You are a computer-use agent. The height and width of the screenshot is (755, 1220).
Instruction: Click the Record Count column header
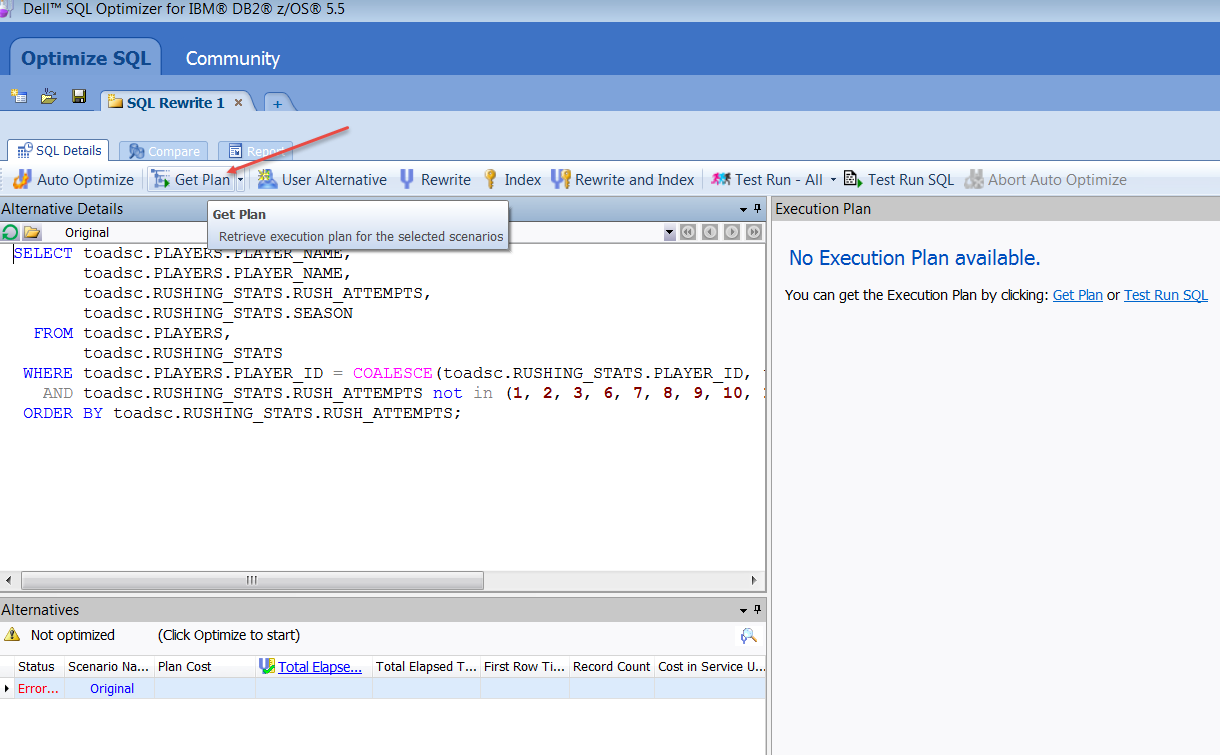pos(610,667)
